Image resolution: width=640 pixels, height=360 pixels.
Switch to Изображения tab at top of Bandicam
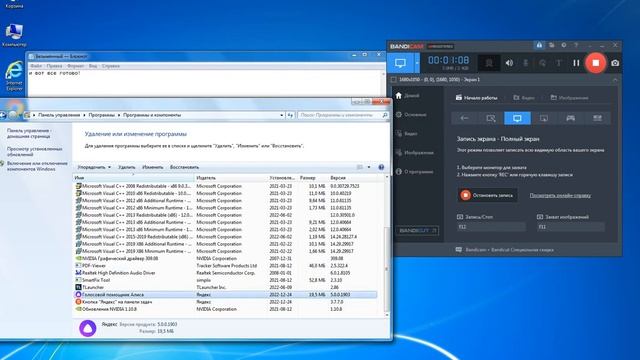(x=569, y=98)
